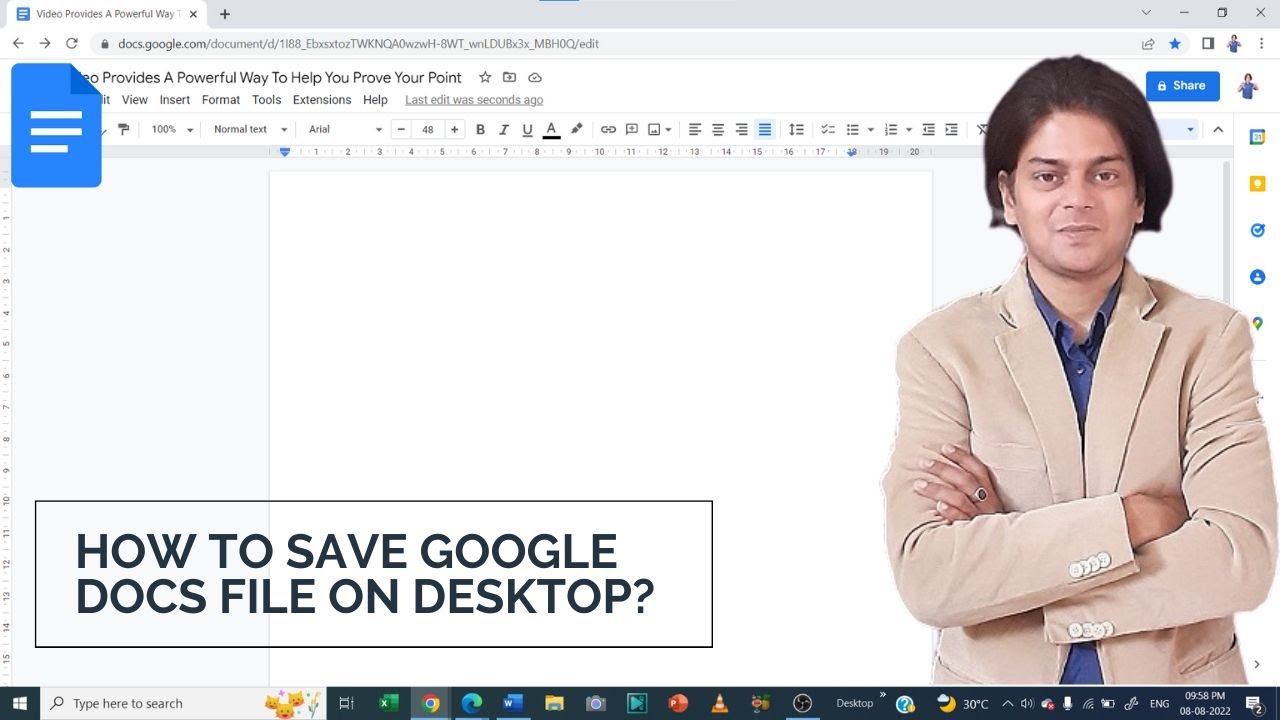Open the Format menu
This screenshot has width=1280, height=720.
point(221,100)
